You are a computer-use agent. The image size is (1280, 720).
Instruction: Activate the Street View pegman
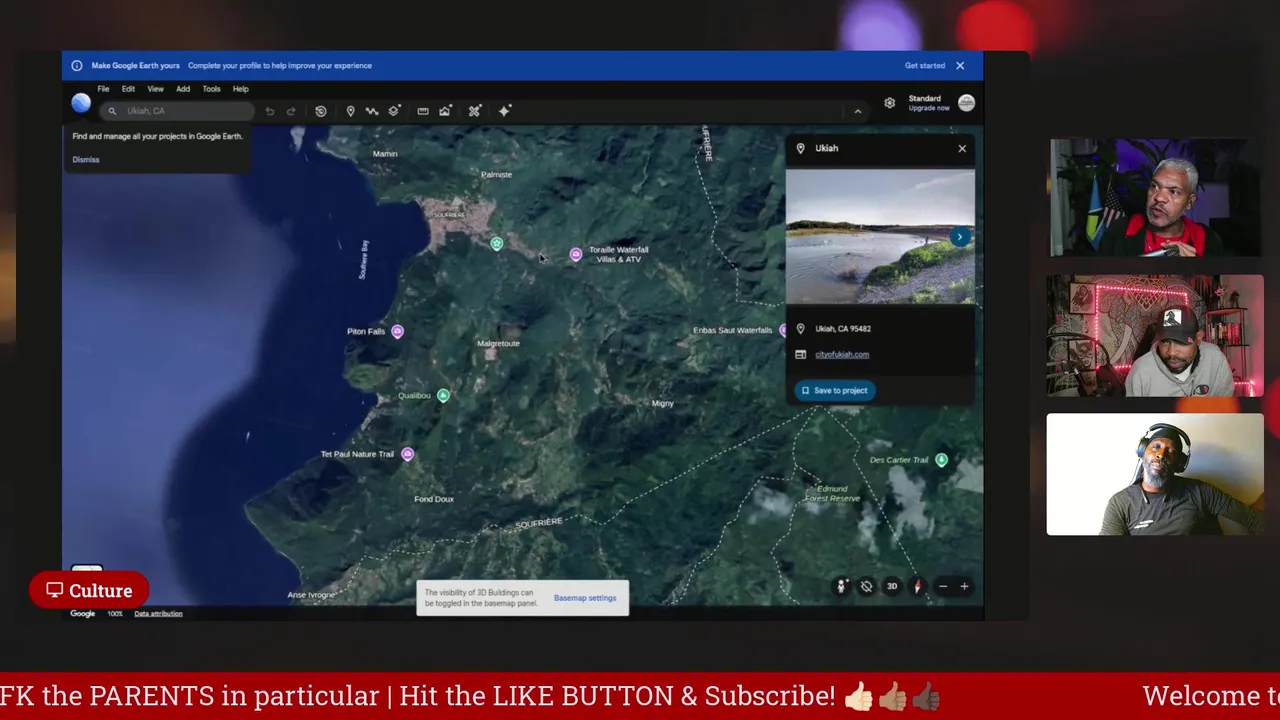click(841, 587)
